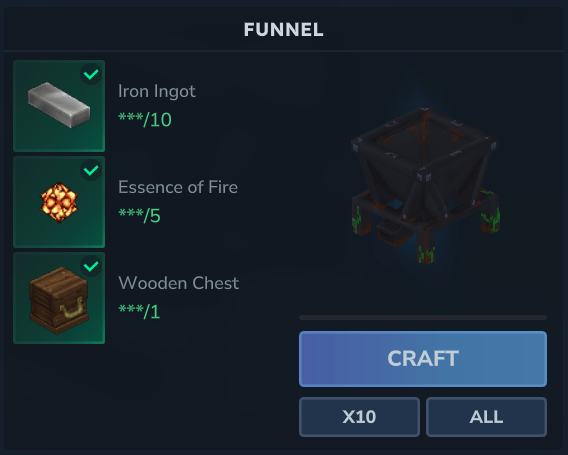Click the crafting progress bar

tap(423, 318)
